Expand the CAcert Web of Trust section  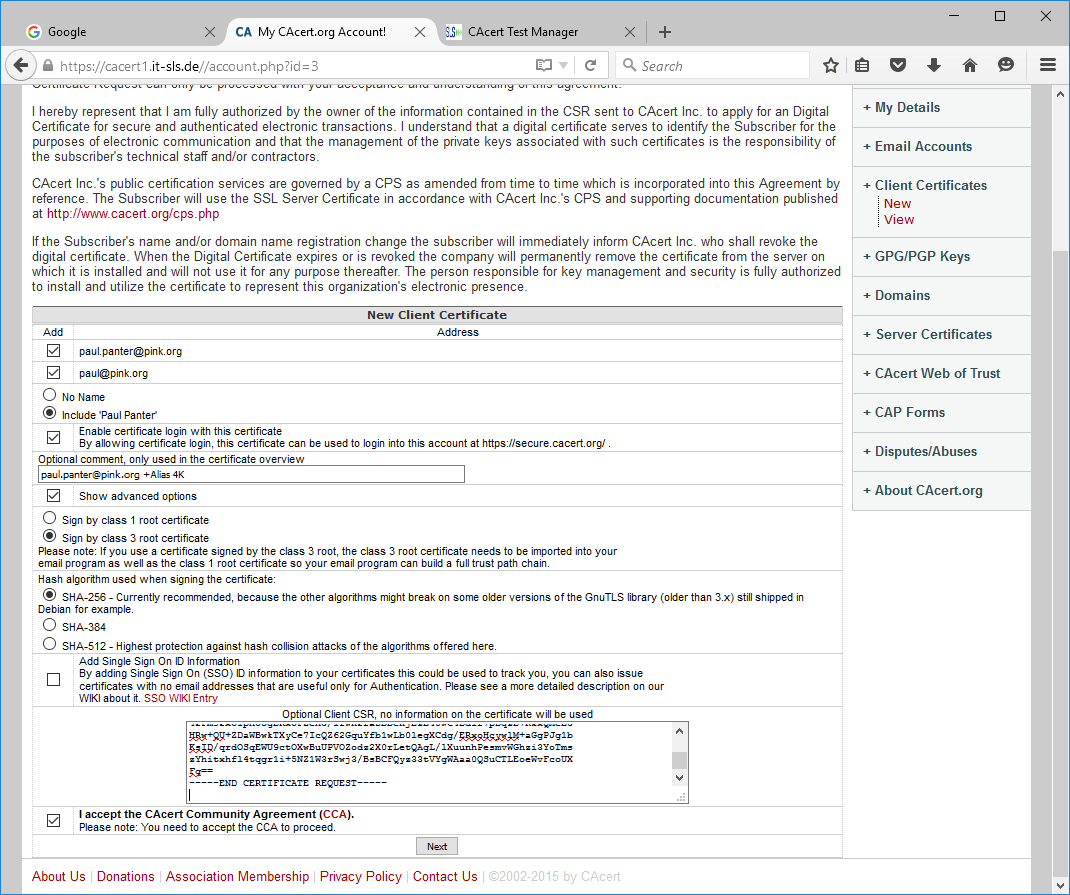937,373
